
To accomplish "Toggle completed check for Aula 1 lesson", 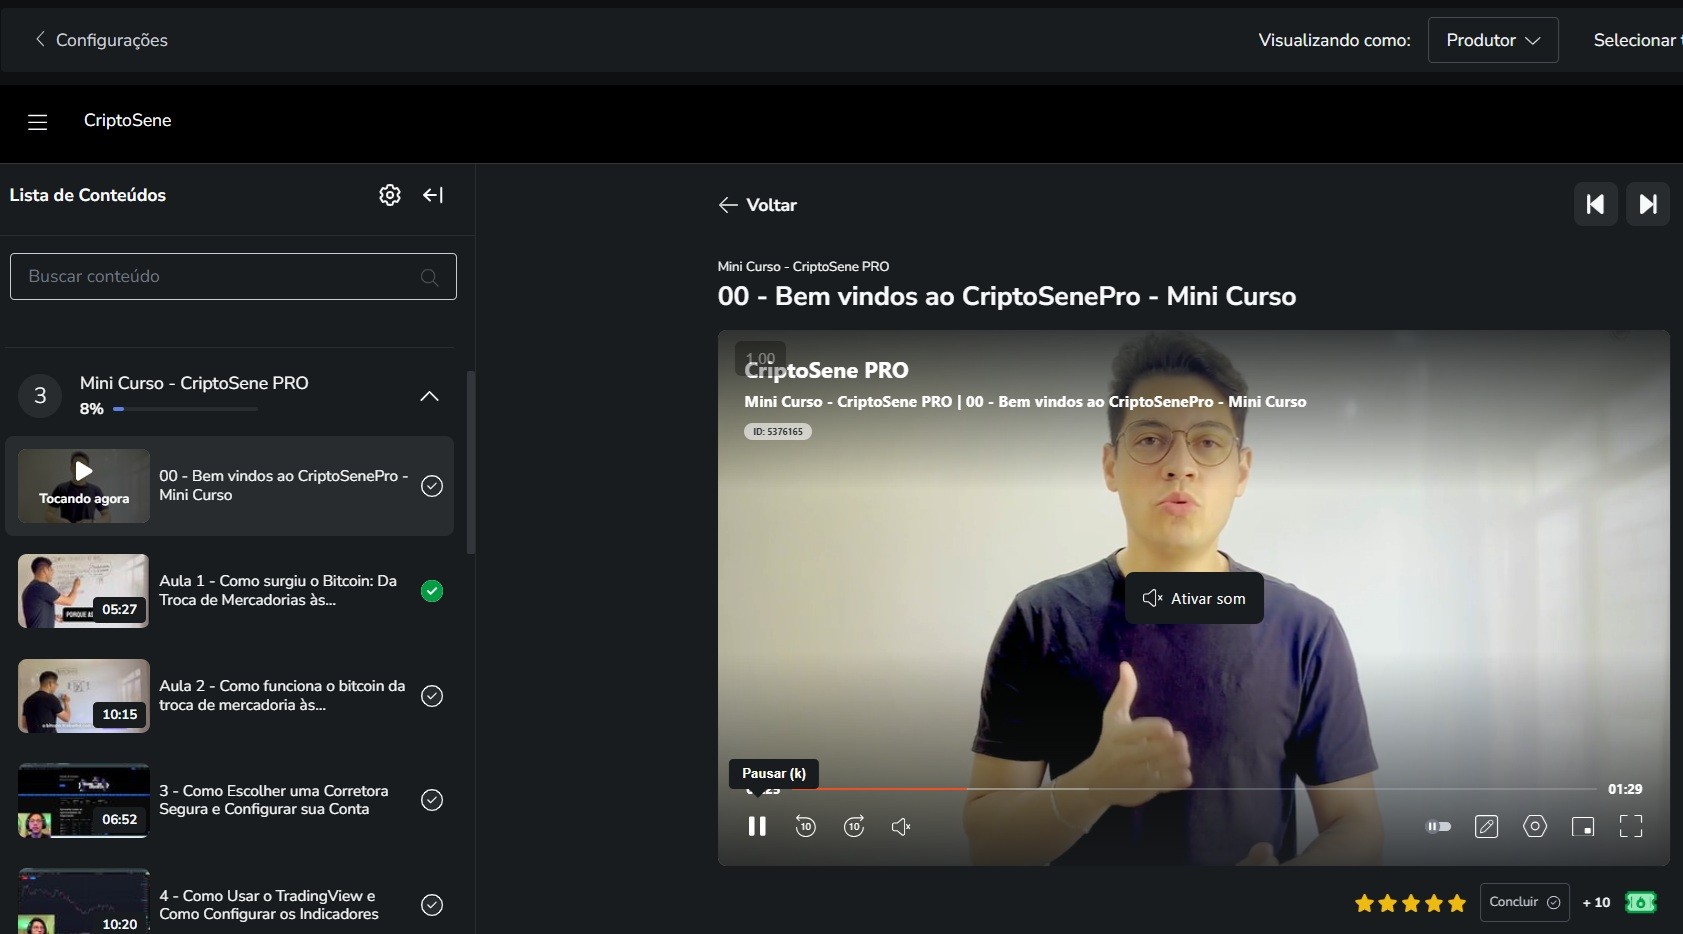I will (432, 591).
